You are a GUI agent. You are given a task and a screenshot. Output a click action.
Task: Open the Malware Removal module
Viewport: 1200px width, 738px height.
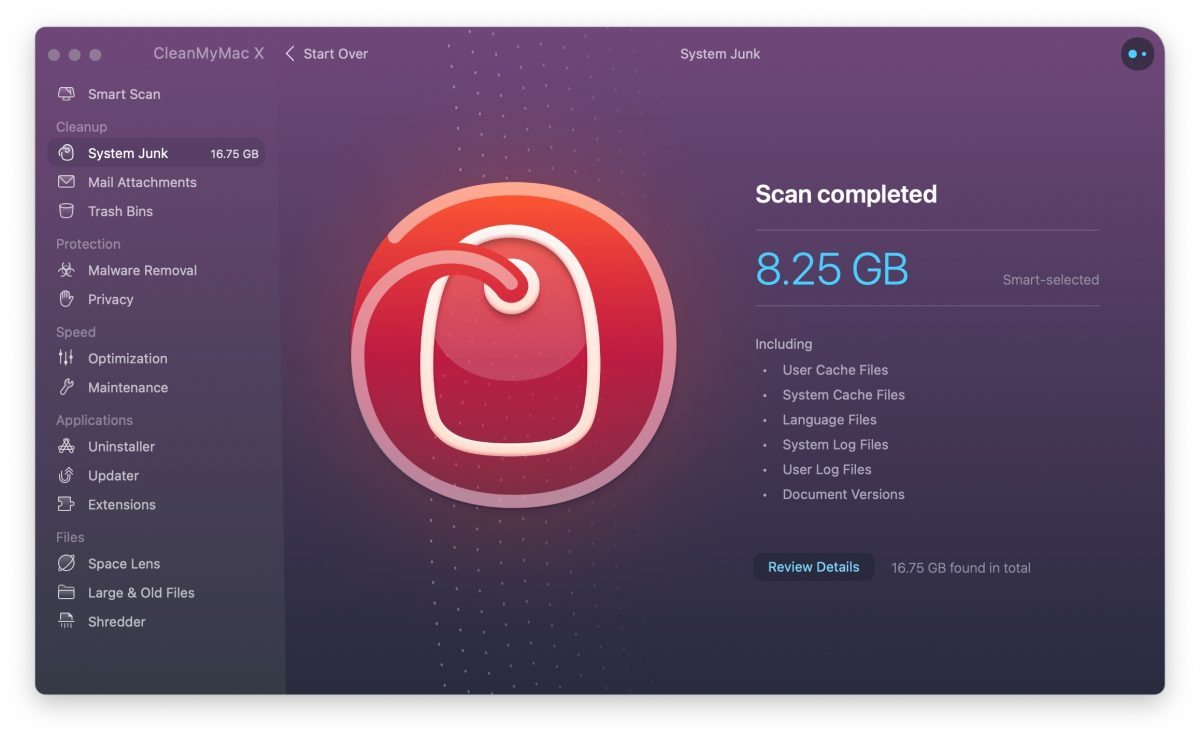click(x=142, y=270)
